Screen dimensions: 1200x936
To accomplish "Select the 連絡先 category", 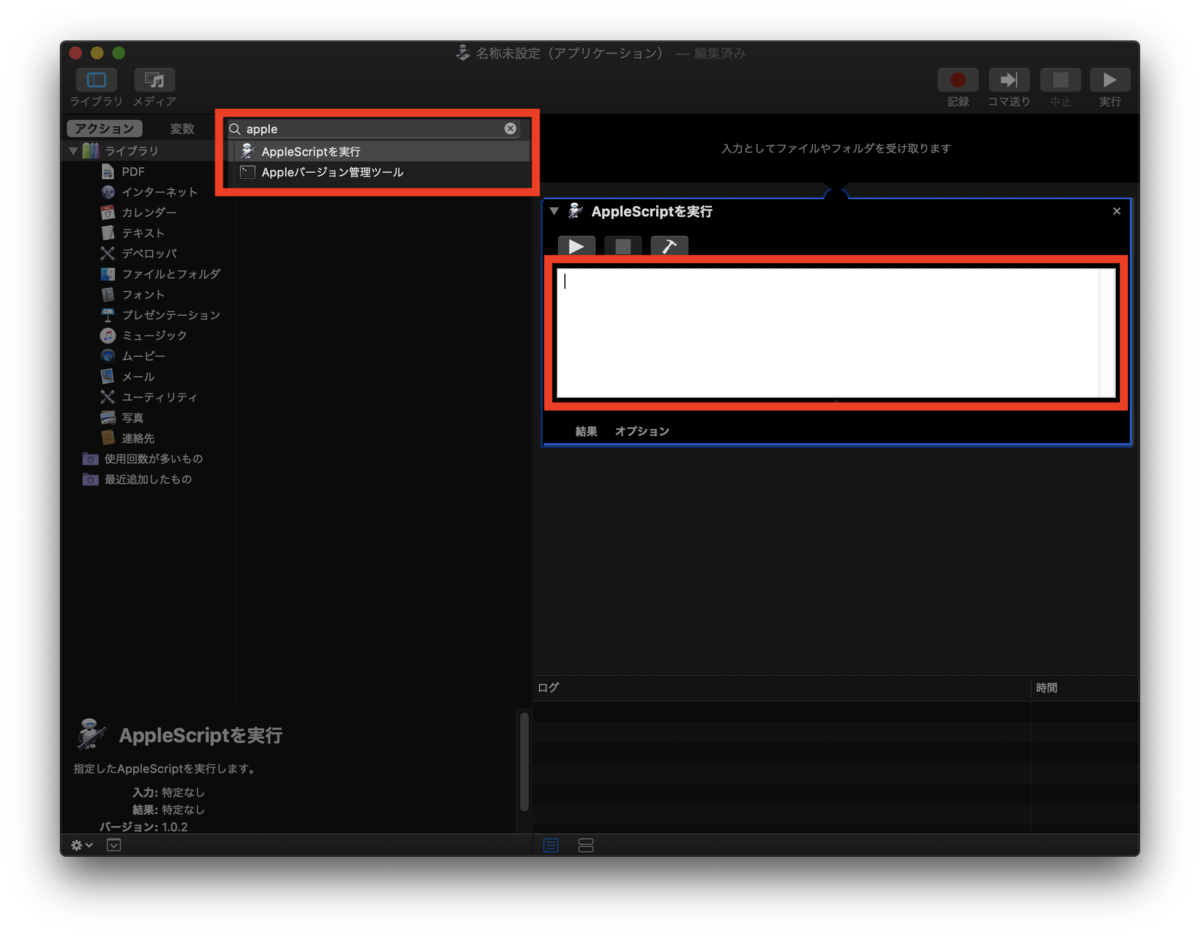I will pyautogui.click(x=127, y=438).
